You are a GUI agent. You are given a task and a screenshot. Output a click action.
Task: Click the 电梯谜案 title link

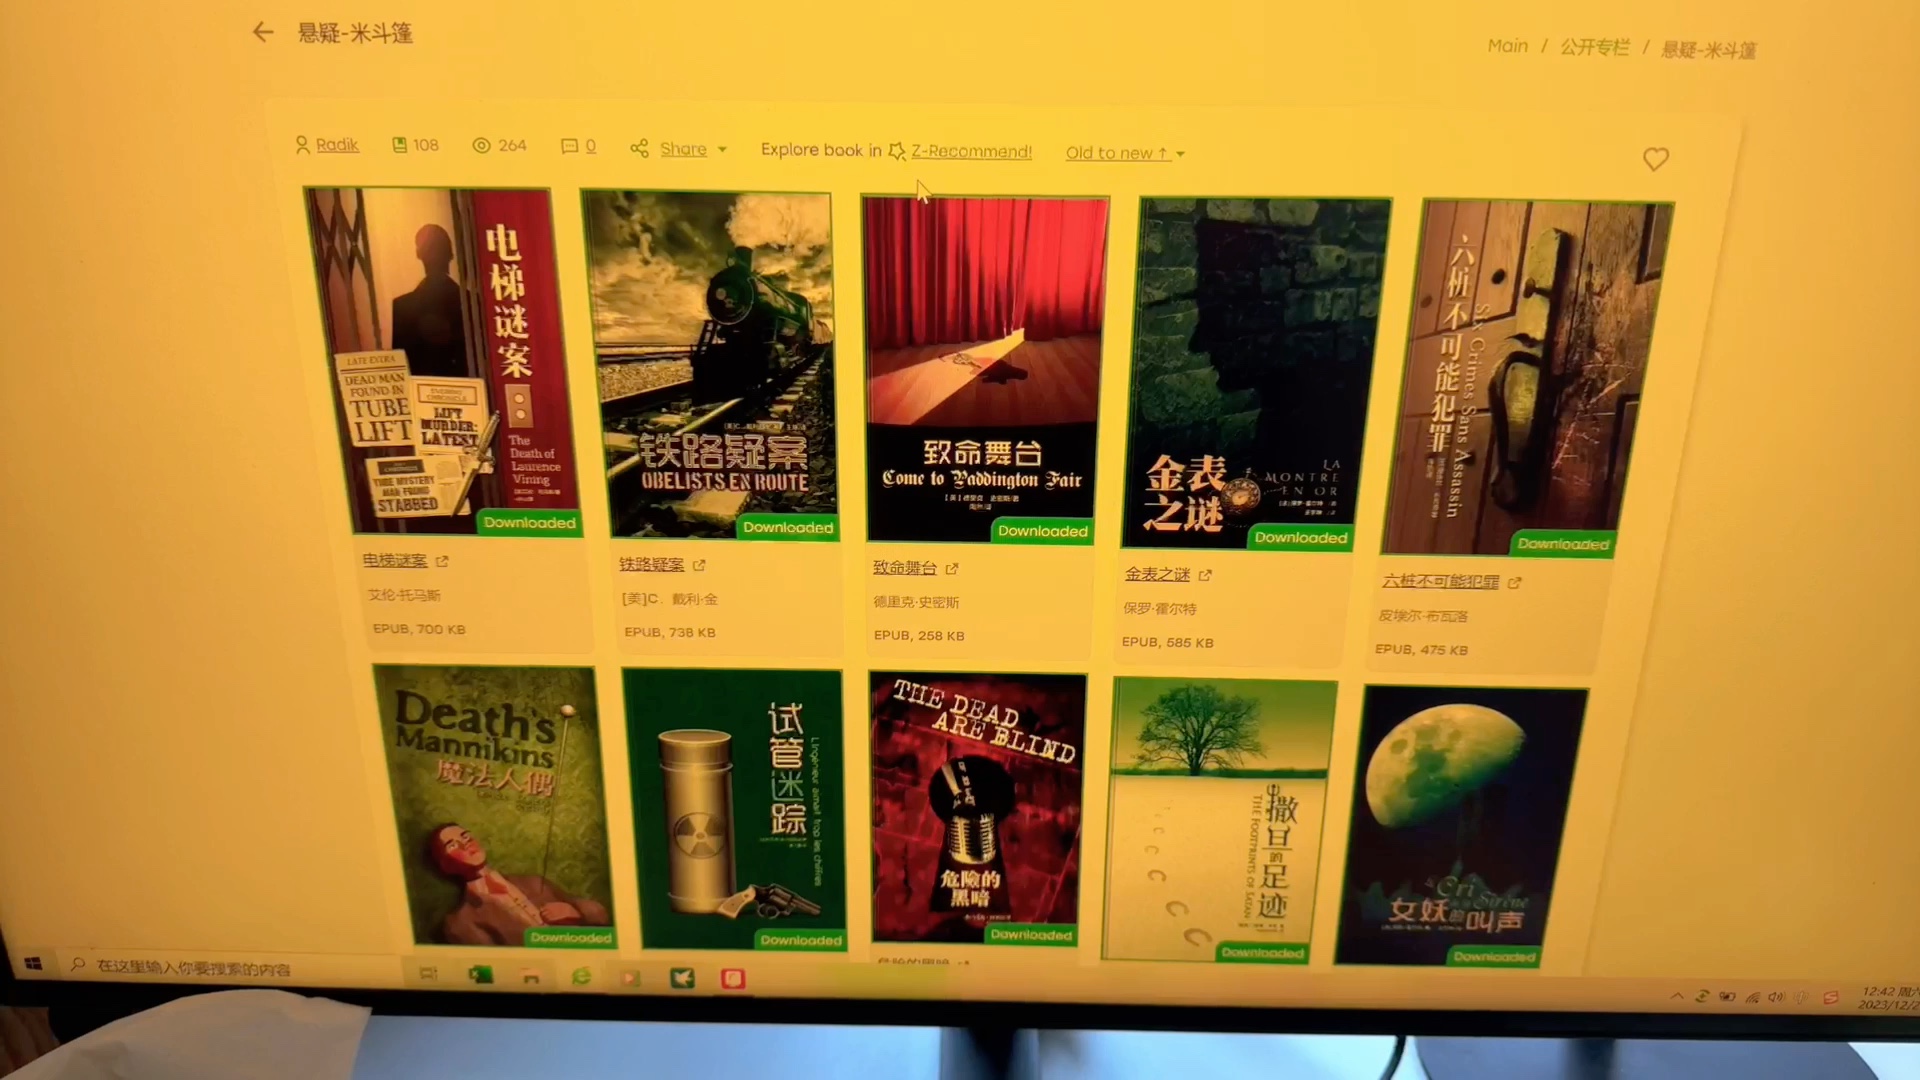pyautogui.click(x=395, y=561)
